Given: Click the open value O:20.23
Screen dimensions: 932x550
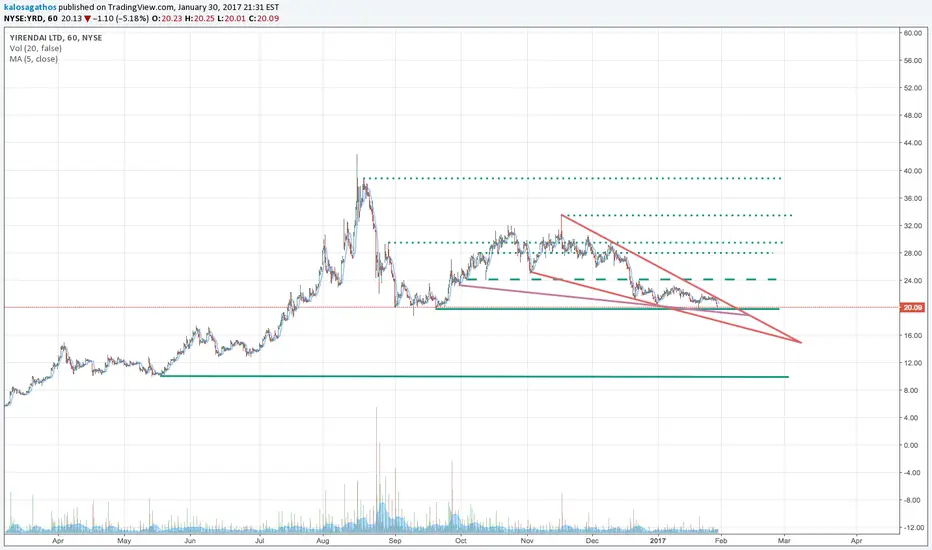Looking at the screenshot, I should [168, 18].
